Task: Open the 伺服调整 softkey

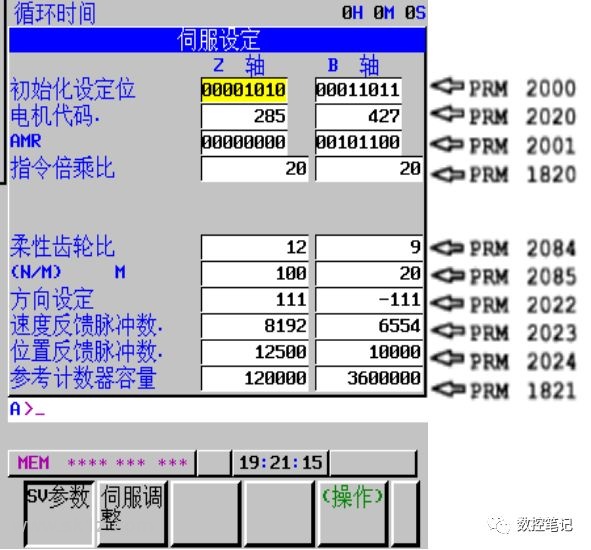Action: click(132, 513)
